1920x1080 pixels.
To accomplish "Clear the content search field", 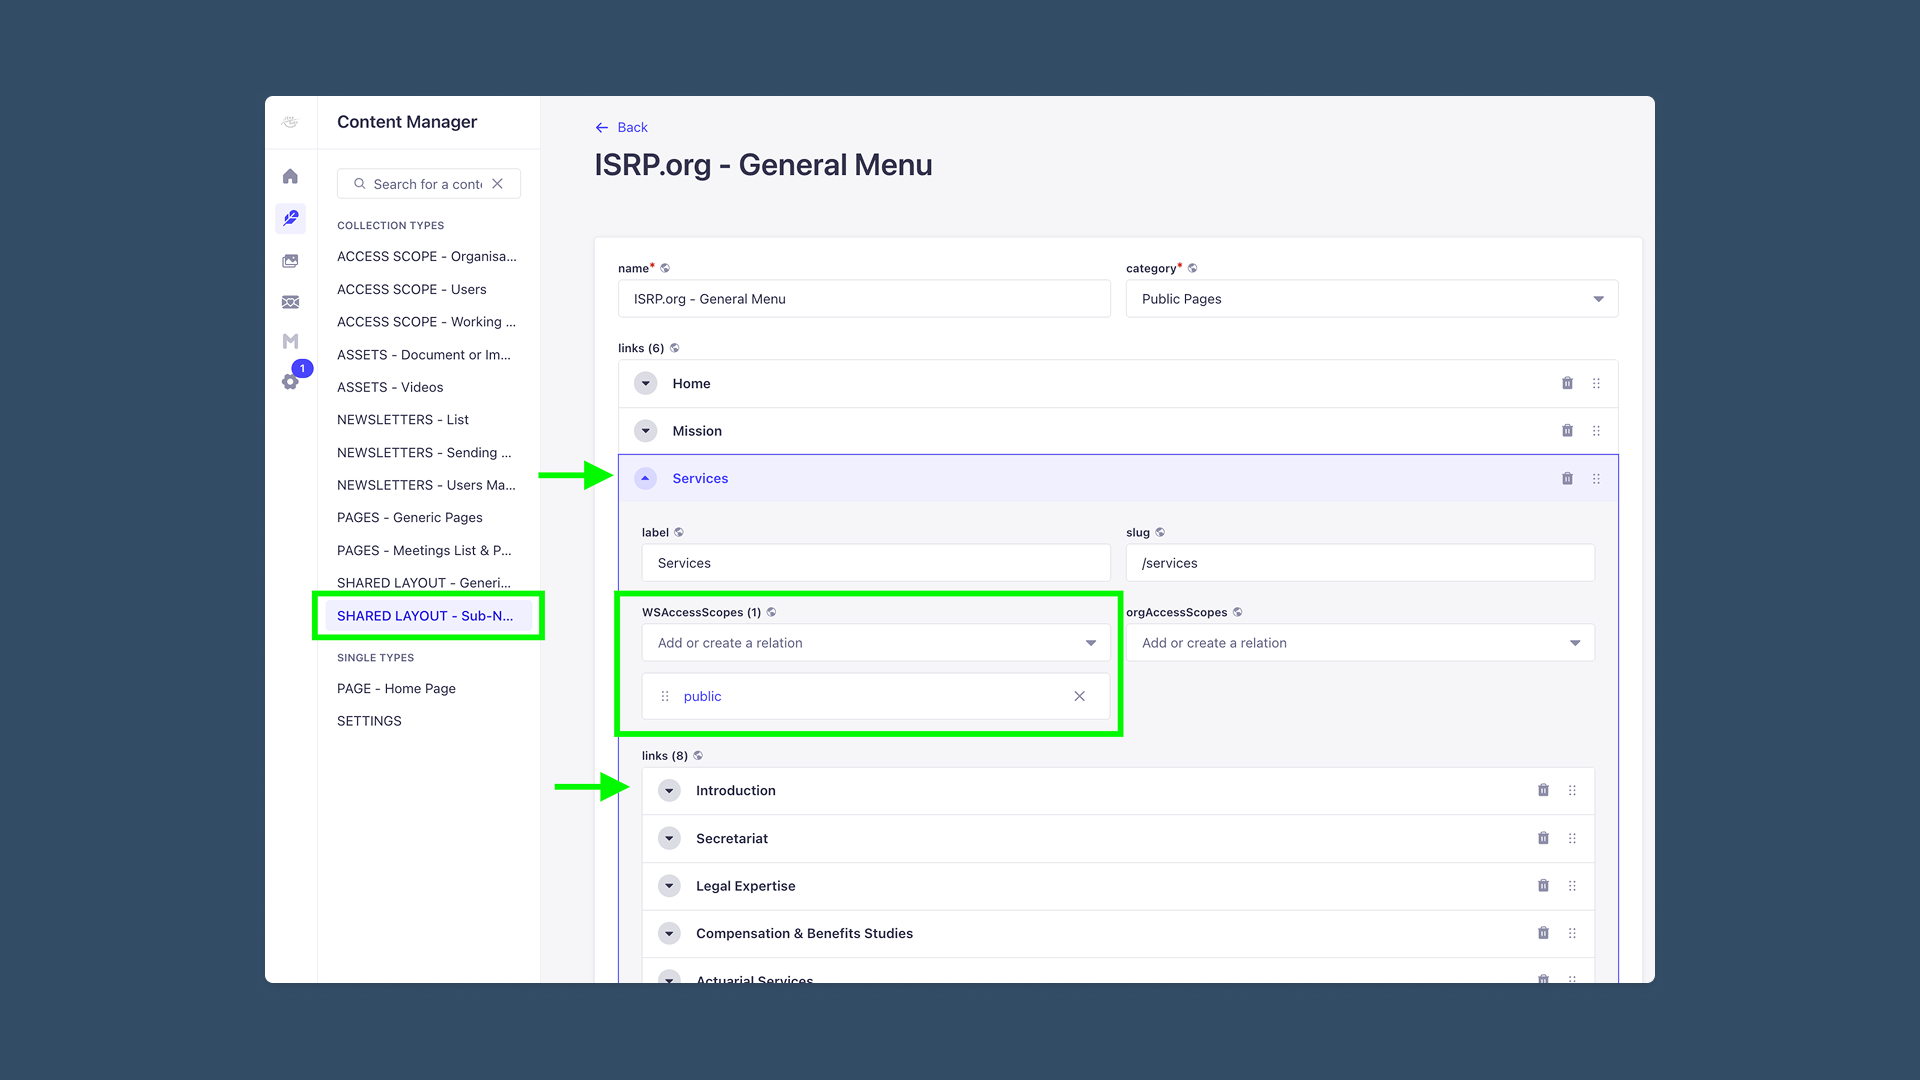I will pos(497,184).
